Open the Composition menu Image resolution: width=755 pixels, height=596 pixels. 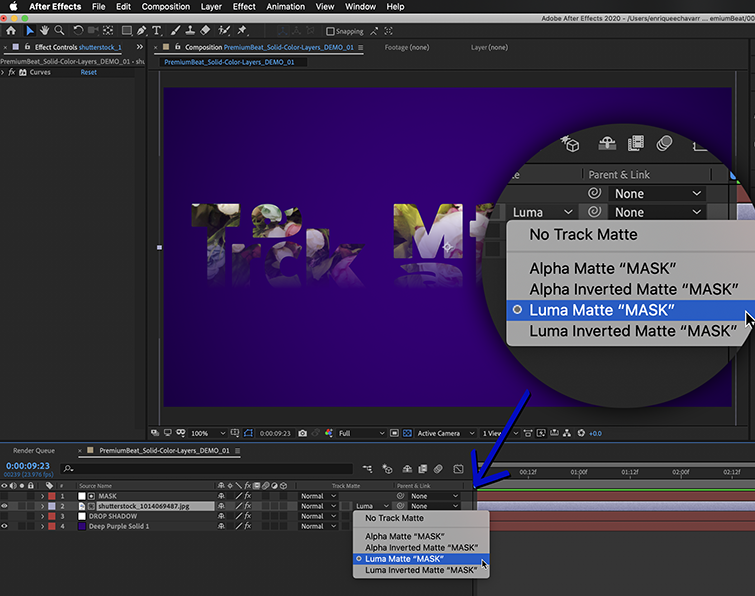point(165,6)
